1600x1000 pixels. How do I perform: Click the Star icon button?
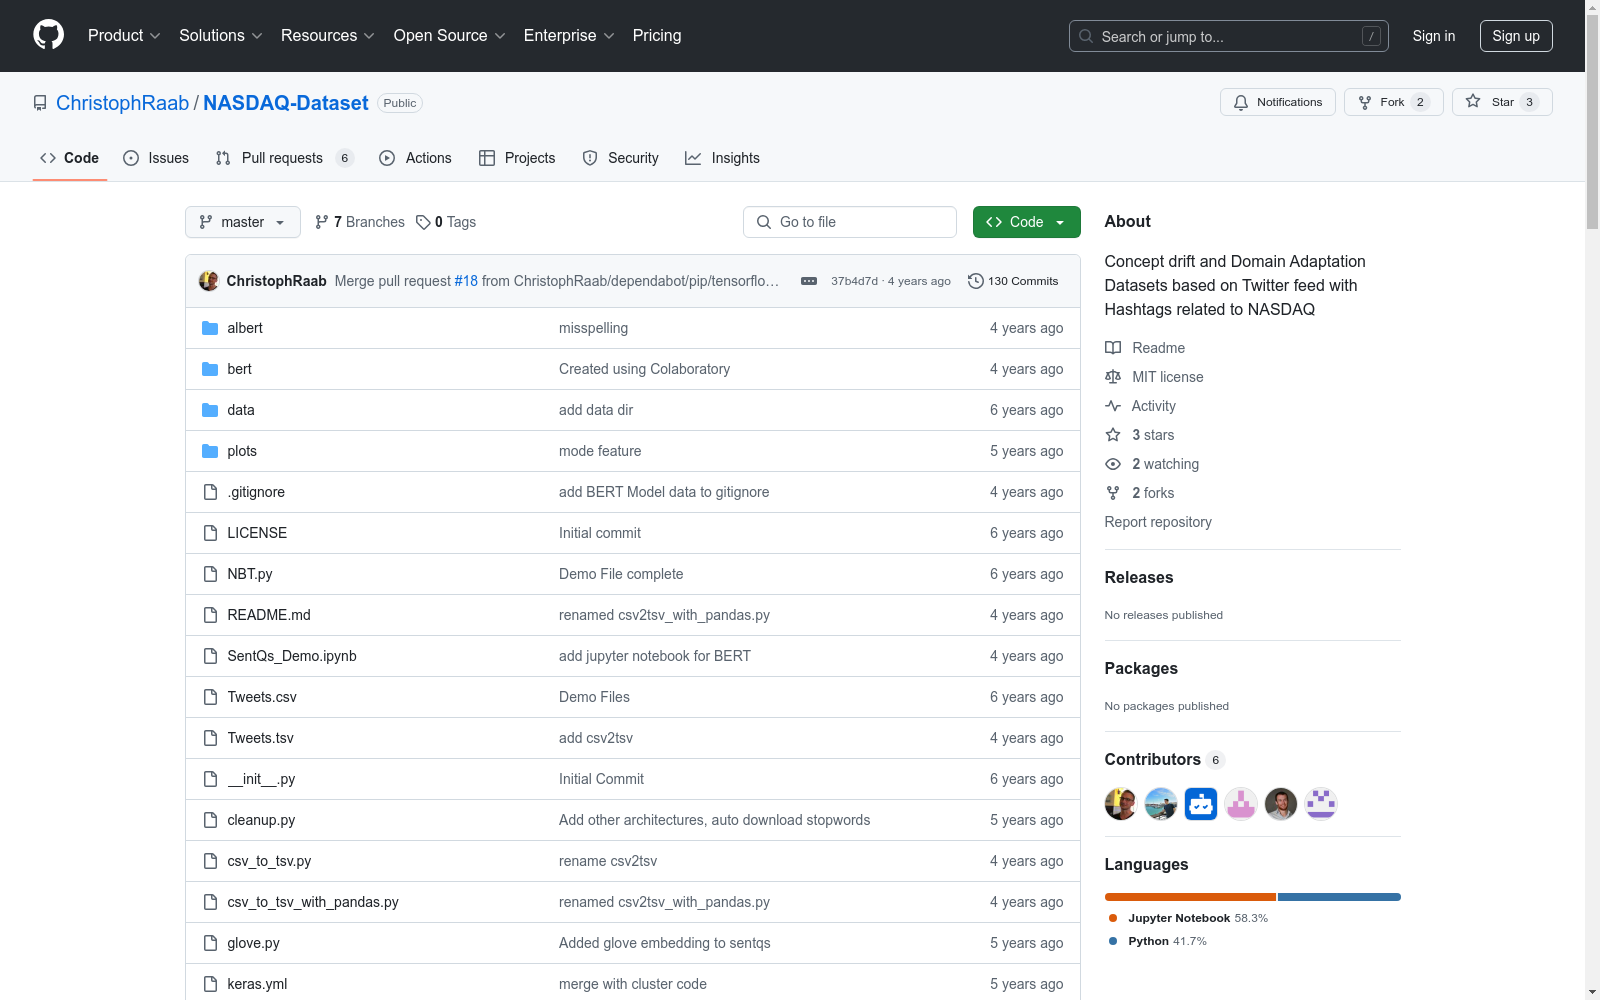1502,102
